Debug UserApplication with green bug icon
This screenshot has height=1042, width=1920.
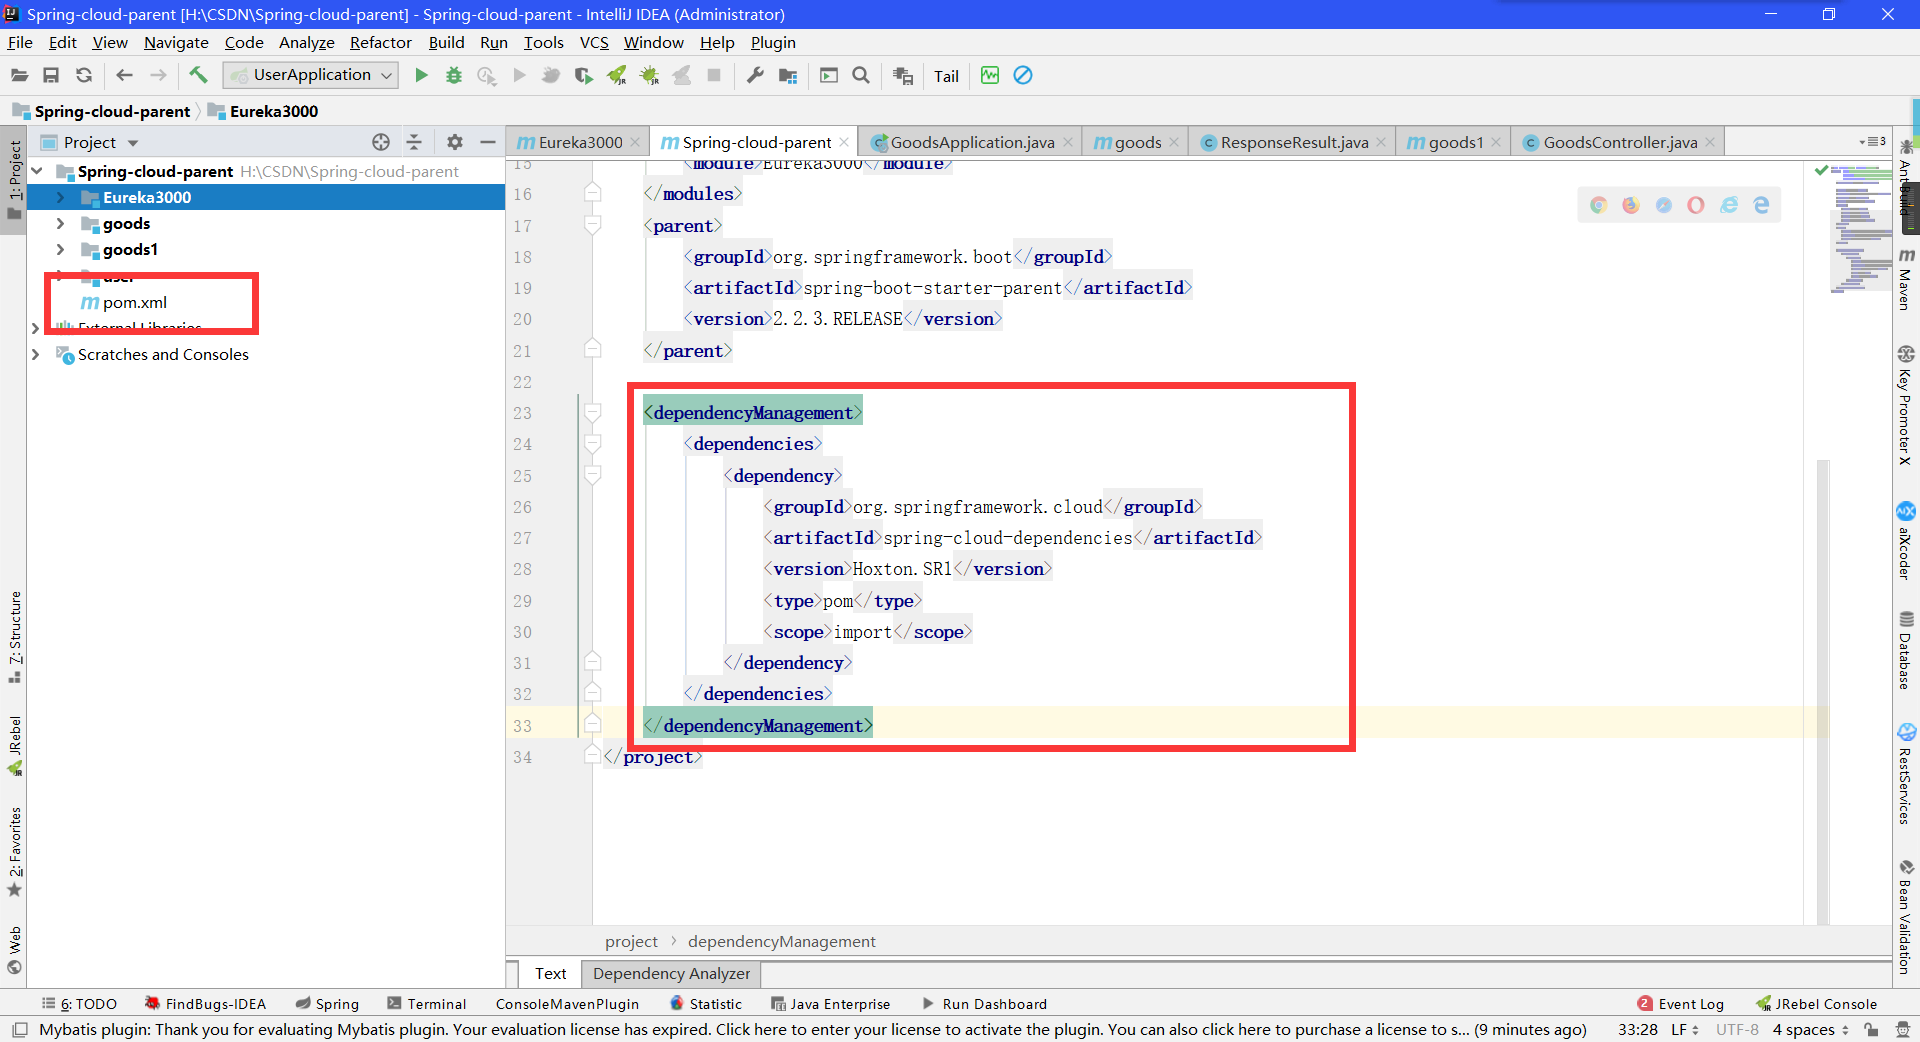pos(454,75)
